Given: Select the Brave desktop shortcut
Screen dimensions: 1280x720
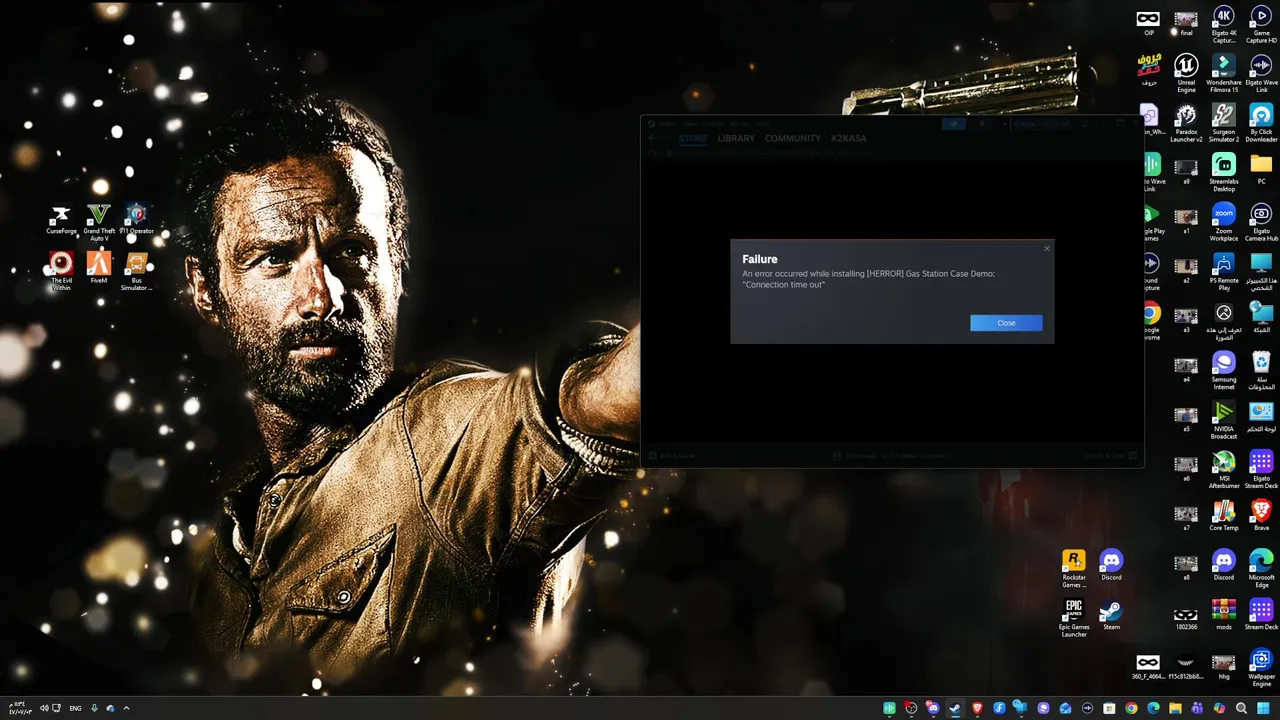Looking at the screenshot, I should (1262, 515).
